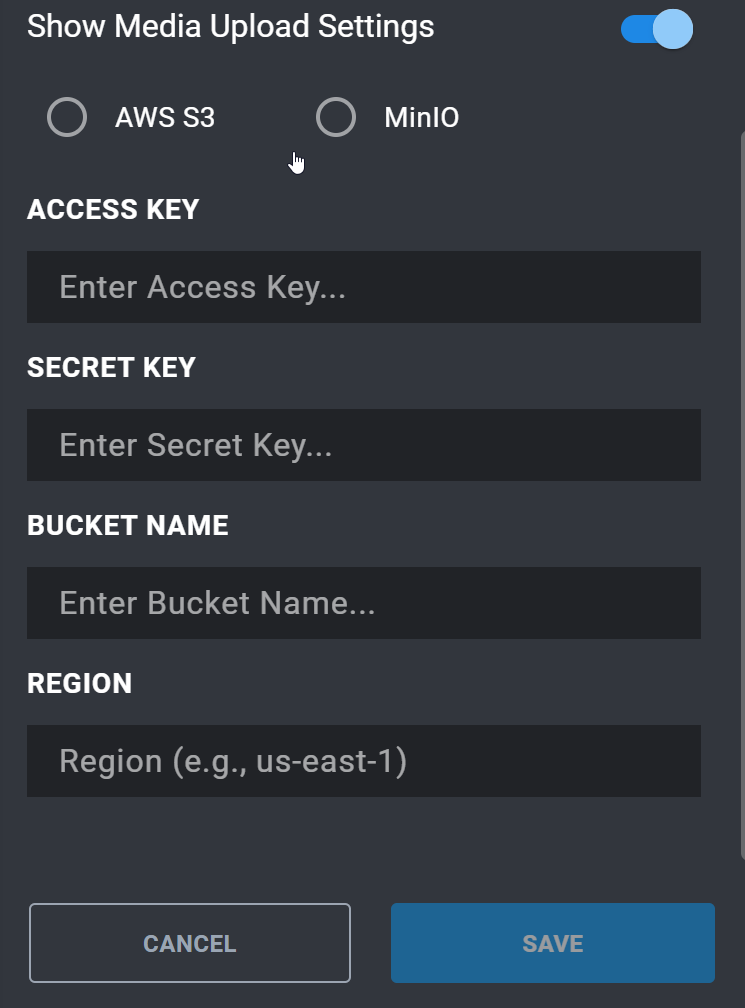Screen dimensions: 745x1008
Task: Disable media upload settings via the toggle
Action: (x=656, y=29)
